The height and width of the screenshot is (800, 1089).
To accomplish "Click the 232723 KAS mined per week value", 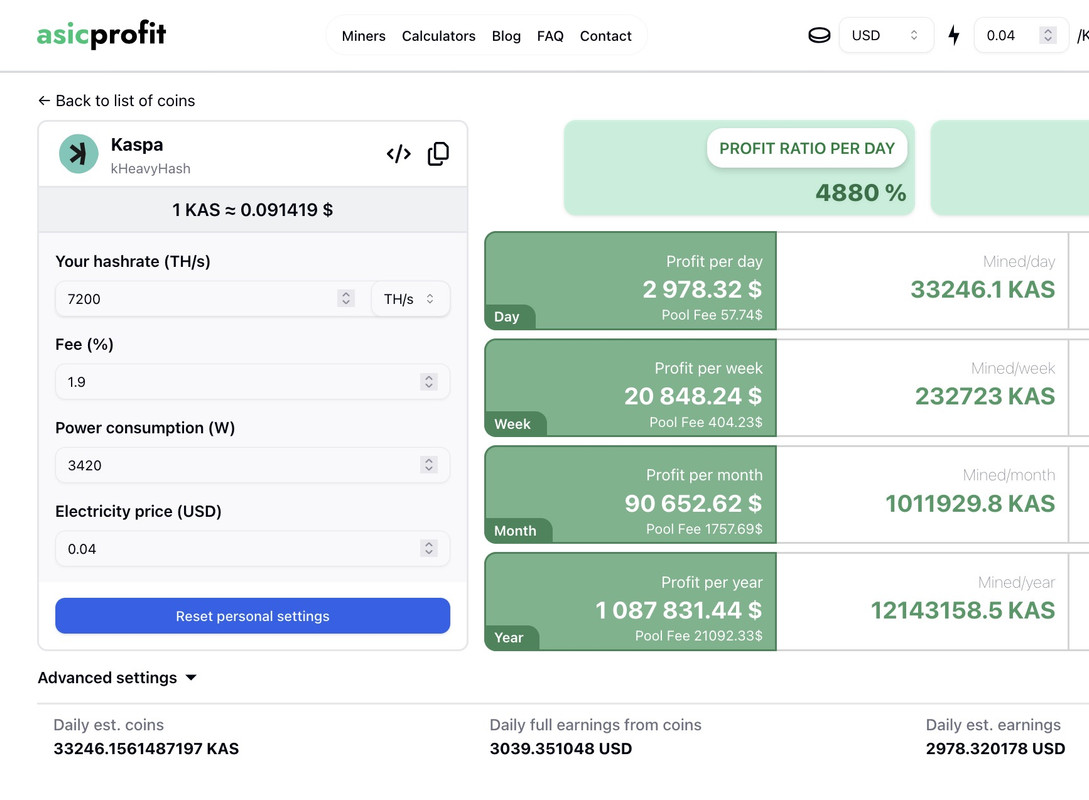I will click(x=985, y=396).
